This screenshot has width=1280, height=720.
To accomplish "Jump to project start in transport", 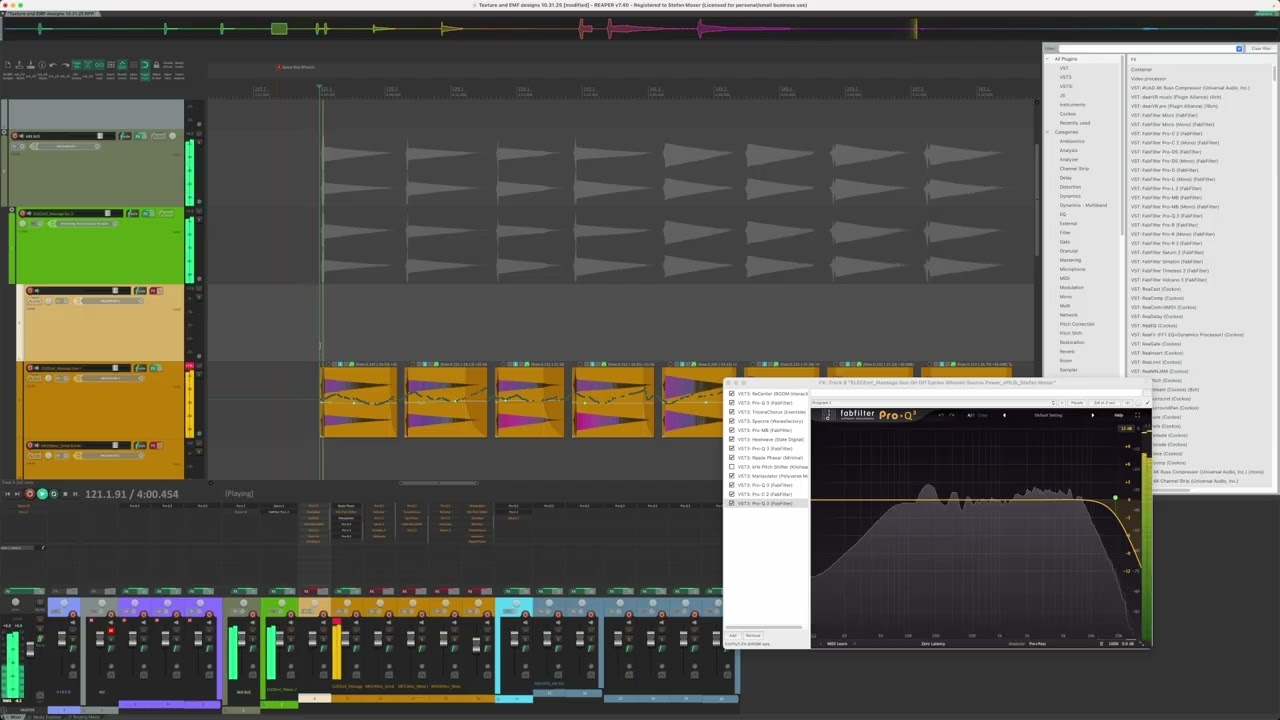I will coord(7,494).
